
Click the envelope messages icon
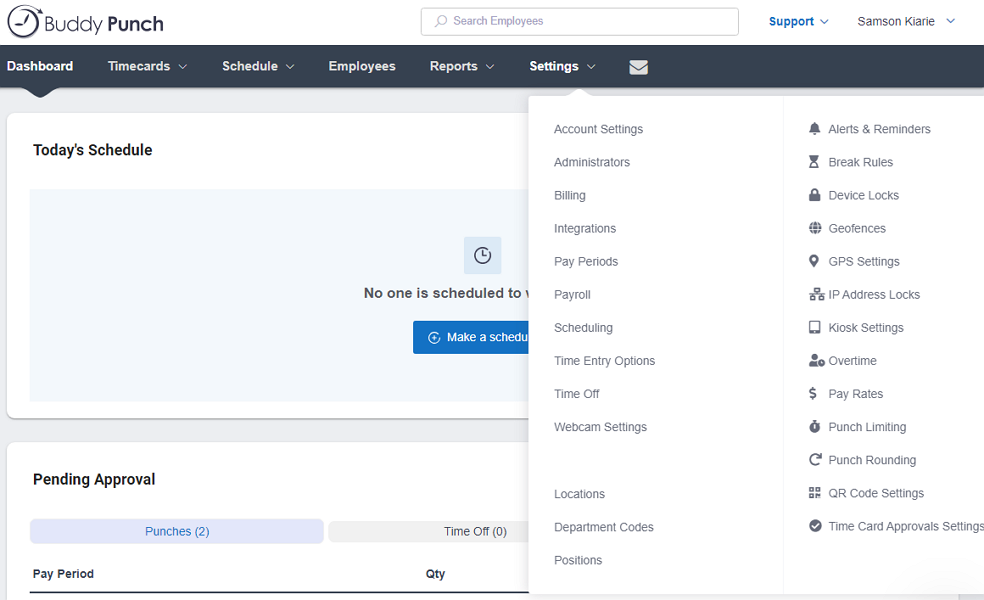[638, 67]
